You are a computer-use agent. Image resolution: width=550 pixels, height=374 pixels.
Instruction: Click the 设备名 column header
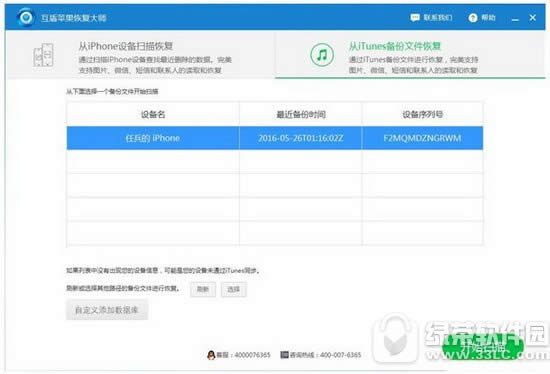153,114
